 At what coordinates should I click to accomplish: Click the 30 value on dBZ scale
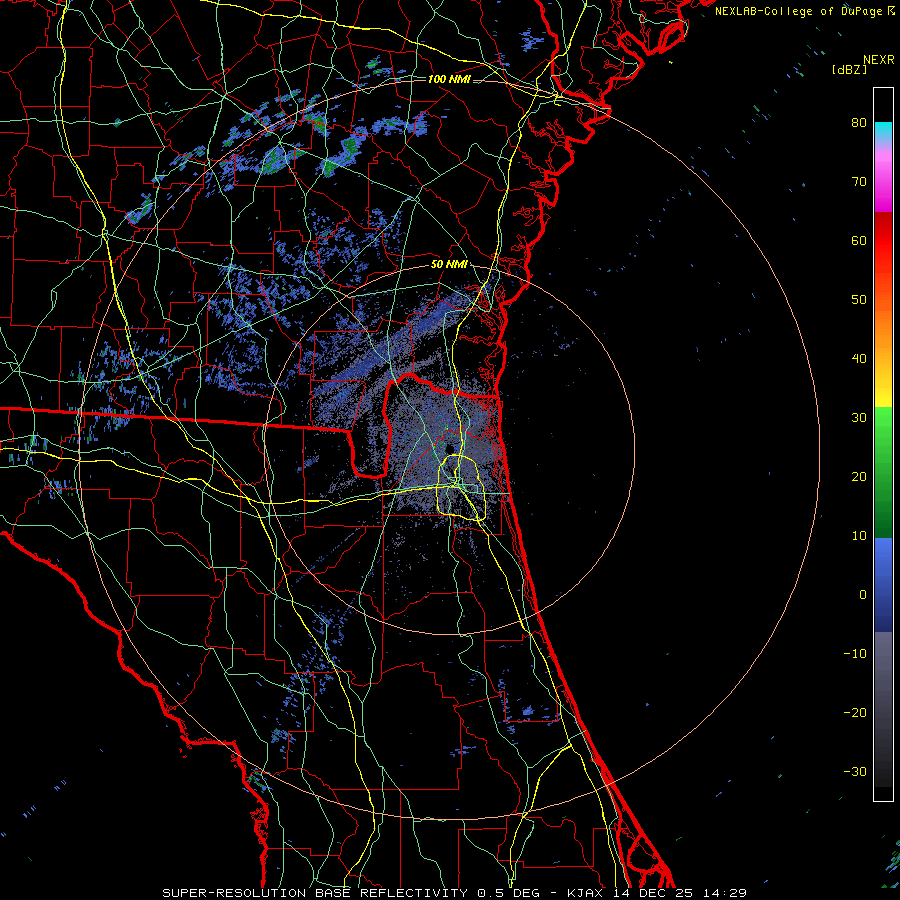[x=859, y=418]
